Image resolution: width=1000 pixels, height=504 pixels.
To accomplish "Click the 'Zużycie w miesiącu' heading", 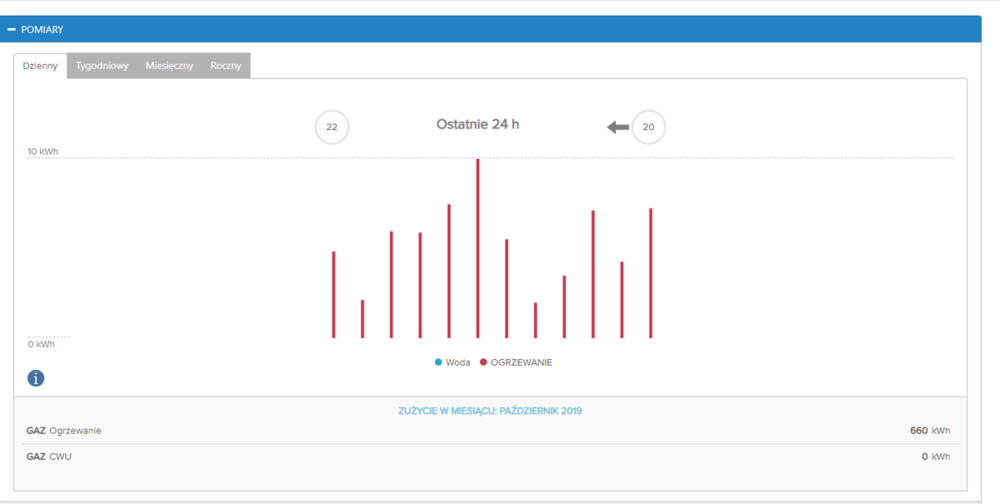I will (x=490, y=410).
